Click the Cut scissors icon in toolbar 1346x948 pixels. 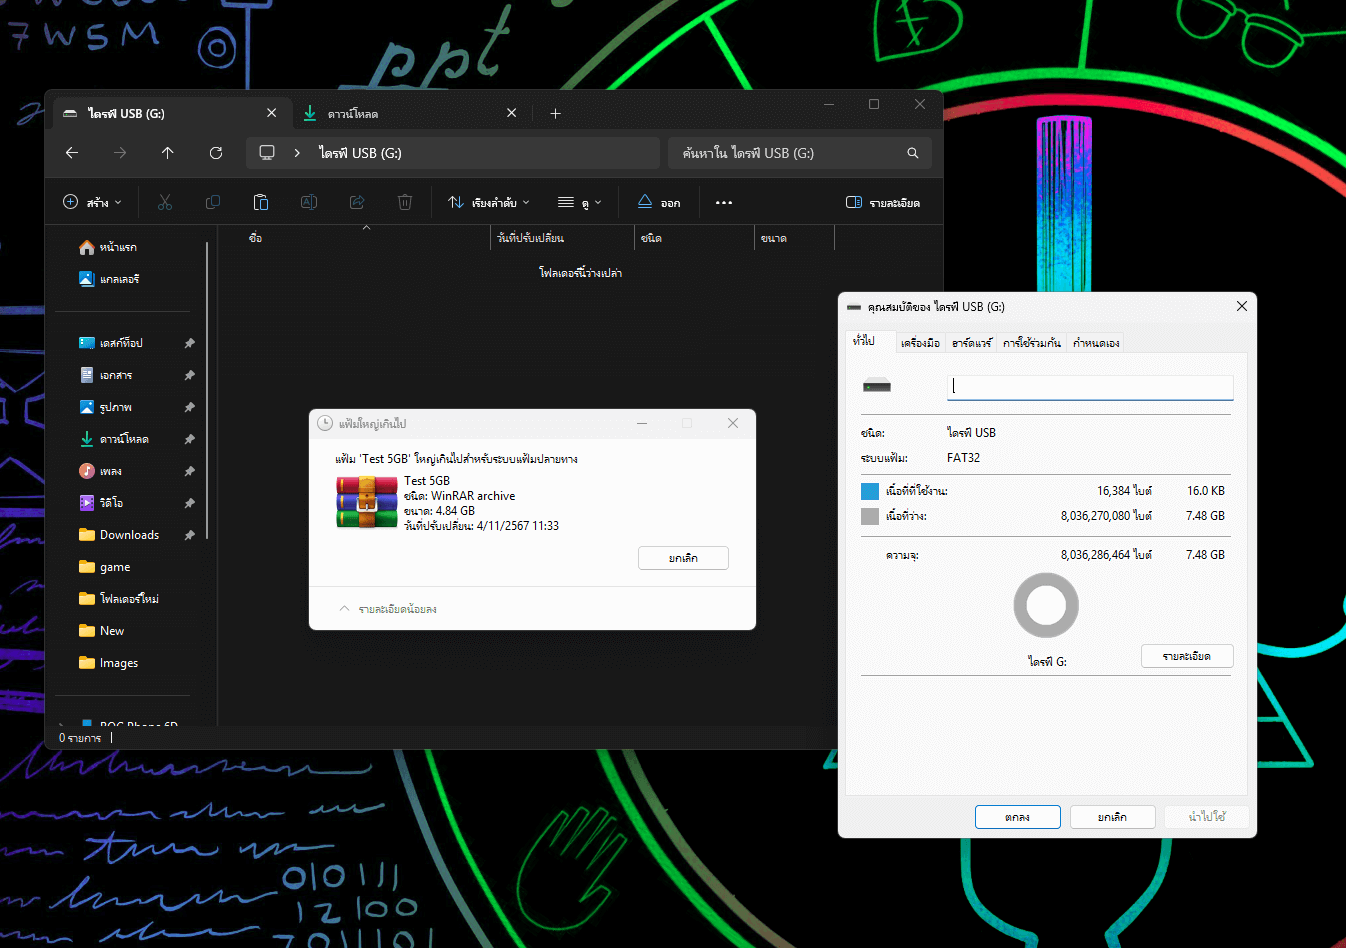point(165,202)
